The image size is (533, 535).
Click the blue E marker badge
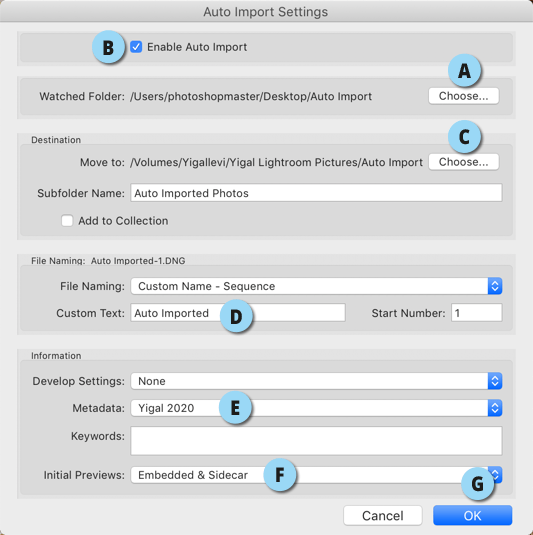coord(235,408)
